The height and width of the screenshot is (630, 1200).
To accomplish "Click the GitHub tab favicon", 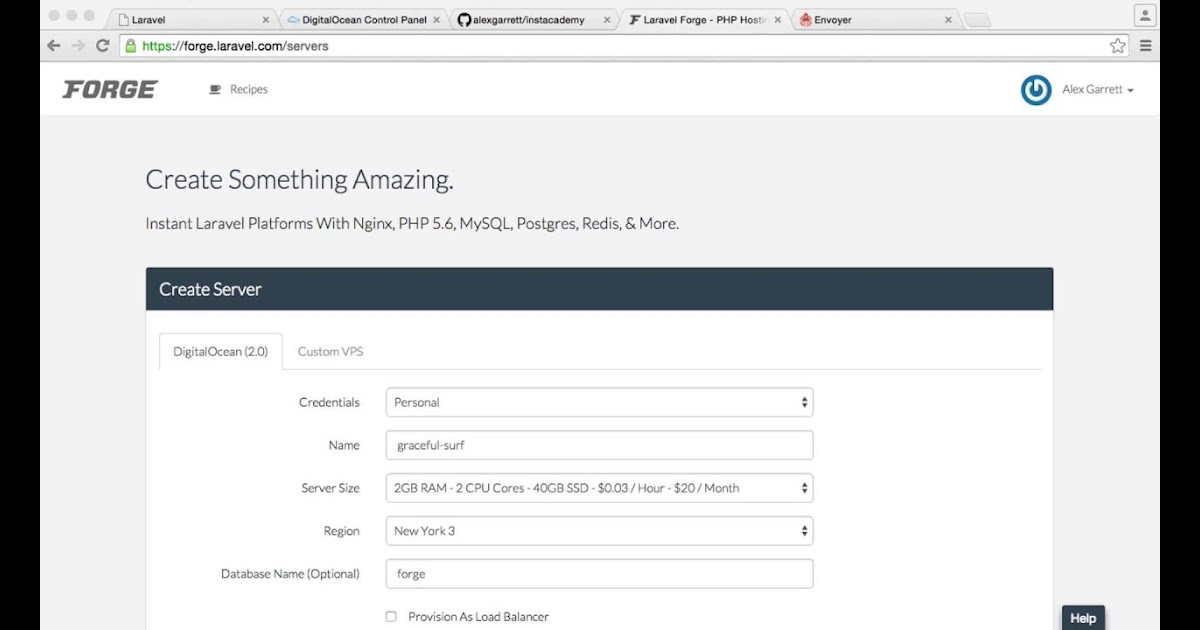I will 464,19.
